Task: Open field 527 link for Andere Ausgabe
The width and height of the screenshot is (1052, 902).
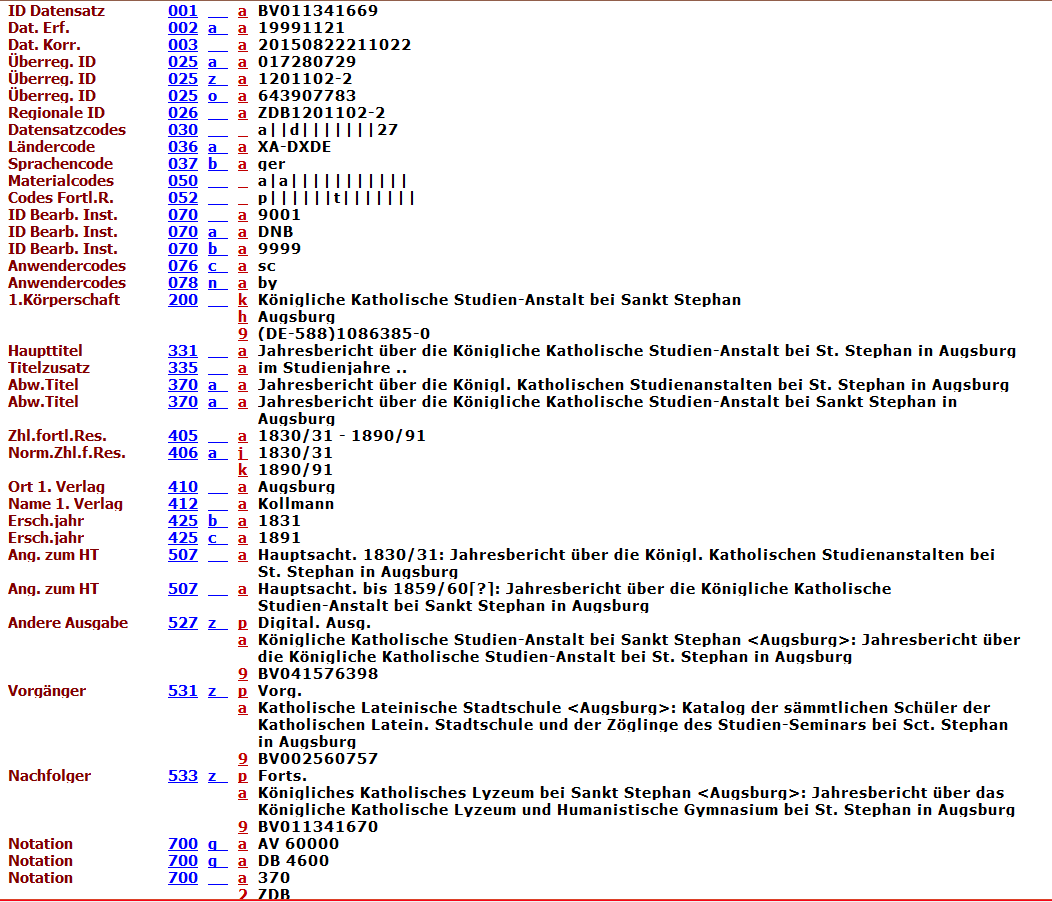Action: 183,623
